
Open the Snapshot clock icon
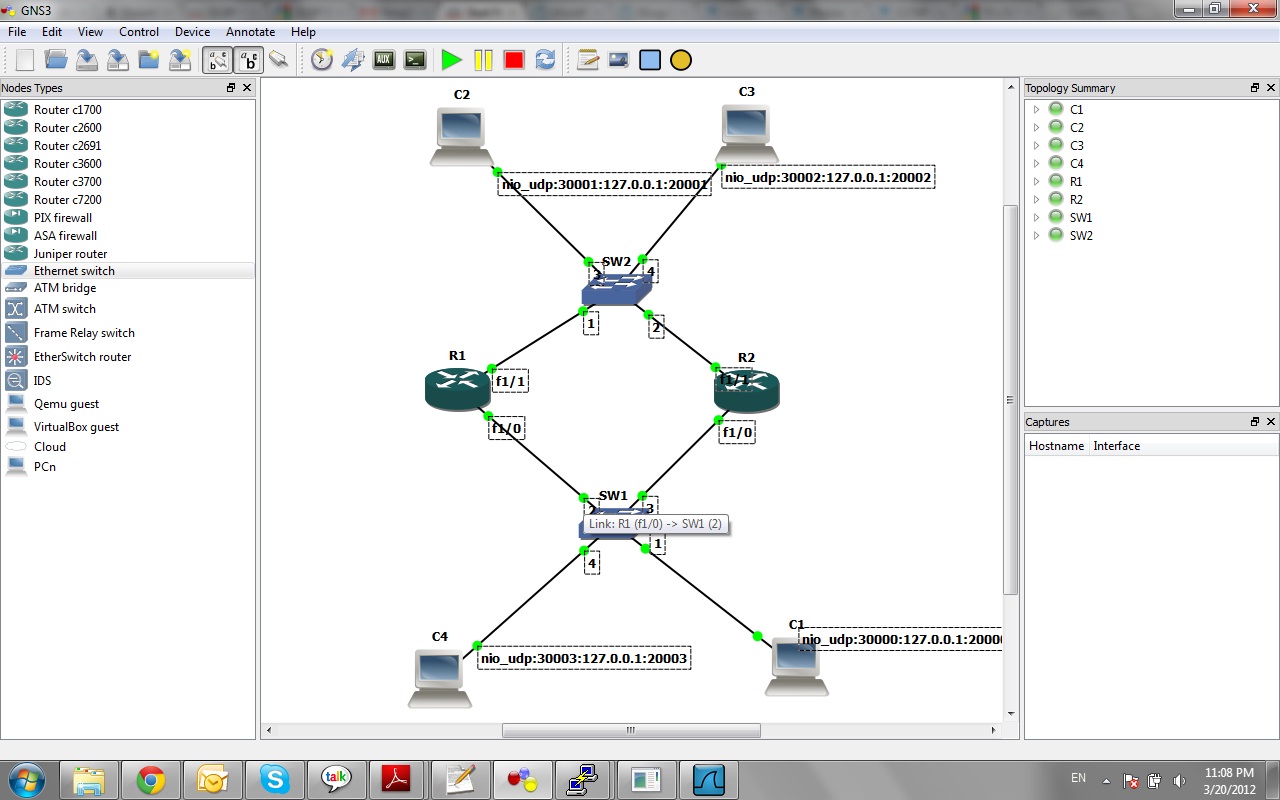[322, 60]
